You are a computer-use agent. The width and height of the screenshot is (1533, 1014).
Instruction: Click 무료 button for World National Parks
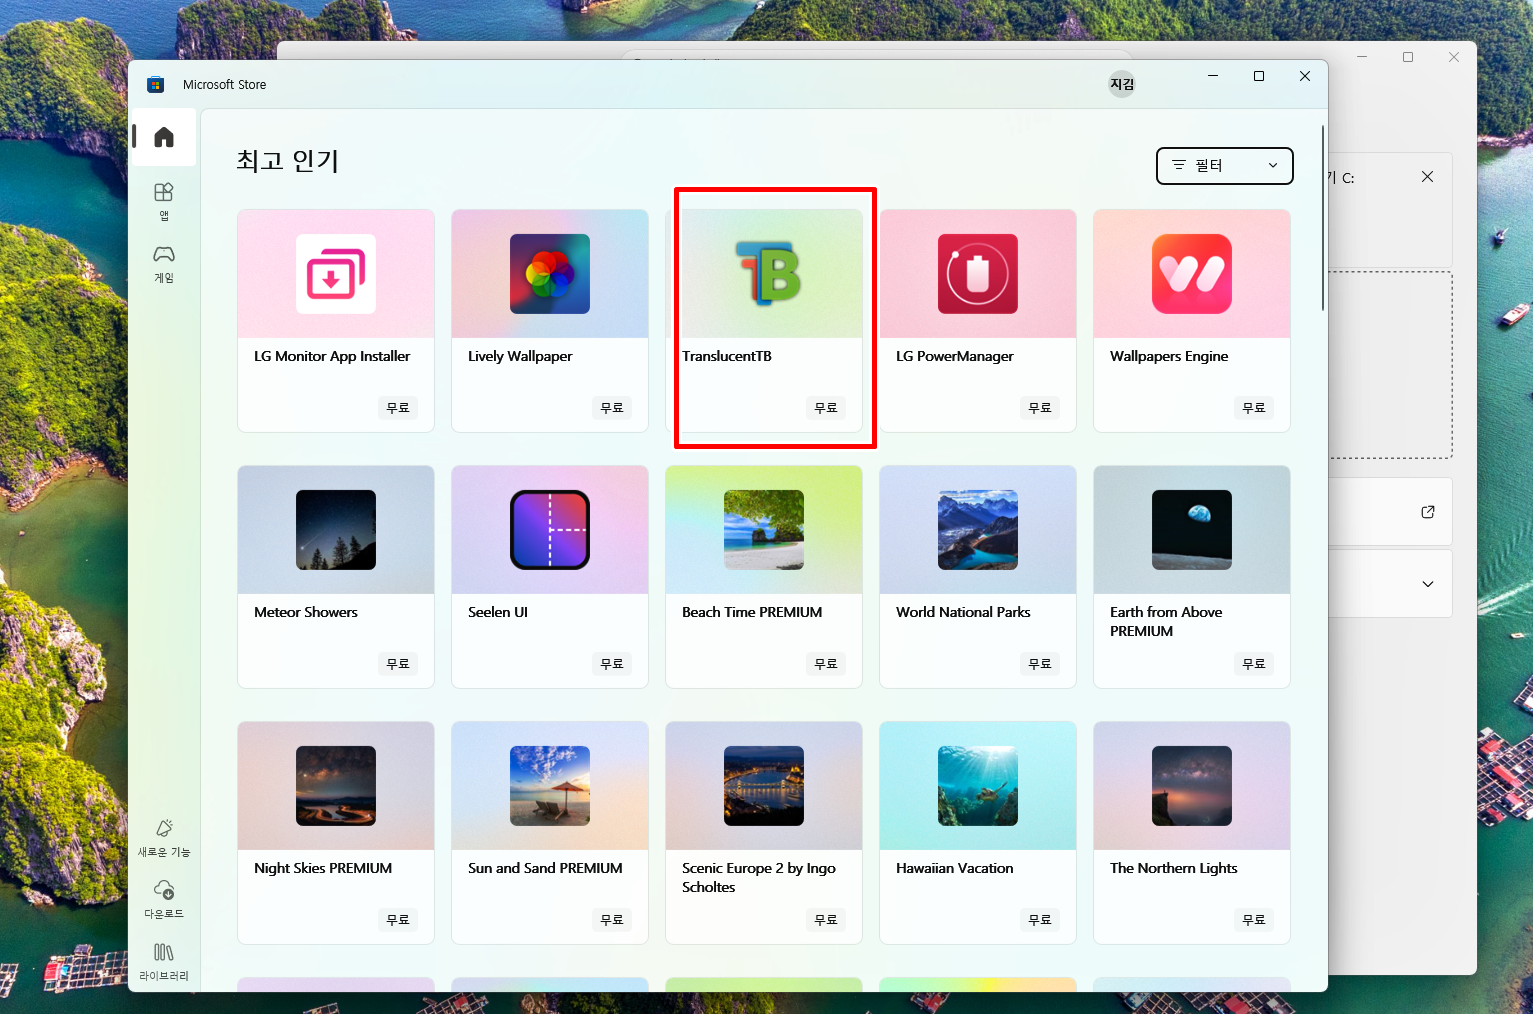[1040, 664]
